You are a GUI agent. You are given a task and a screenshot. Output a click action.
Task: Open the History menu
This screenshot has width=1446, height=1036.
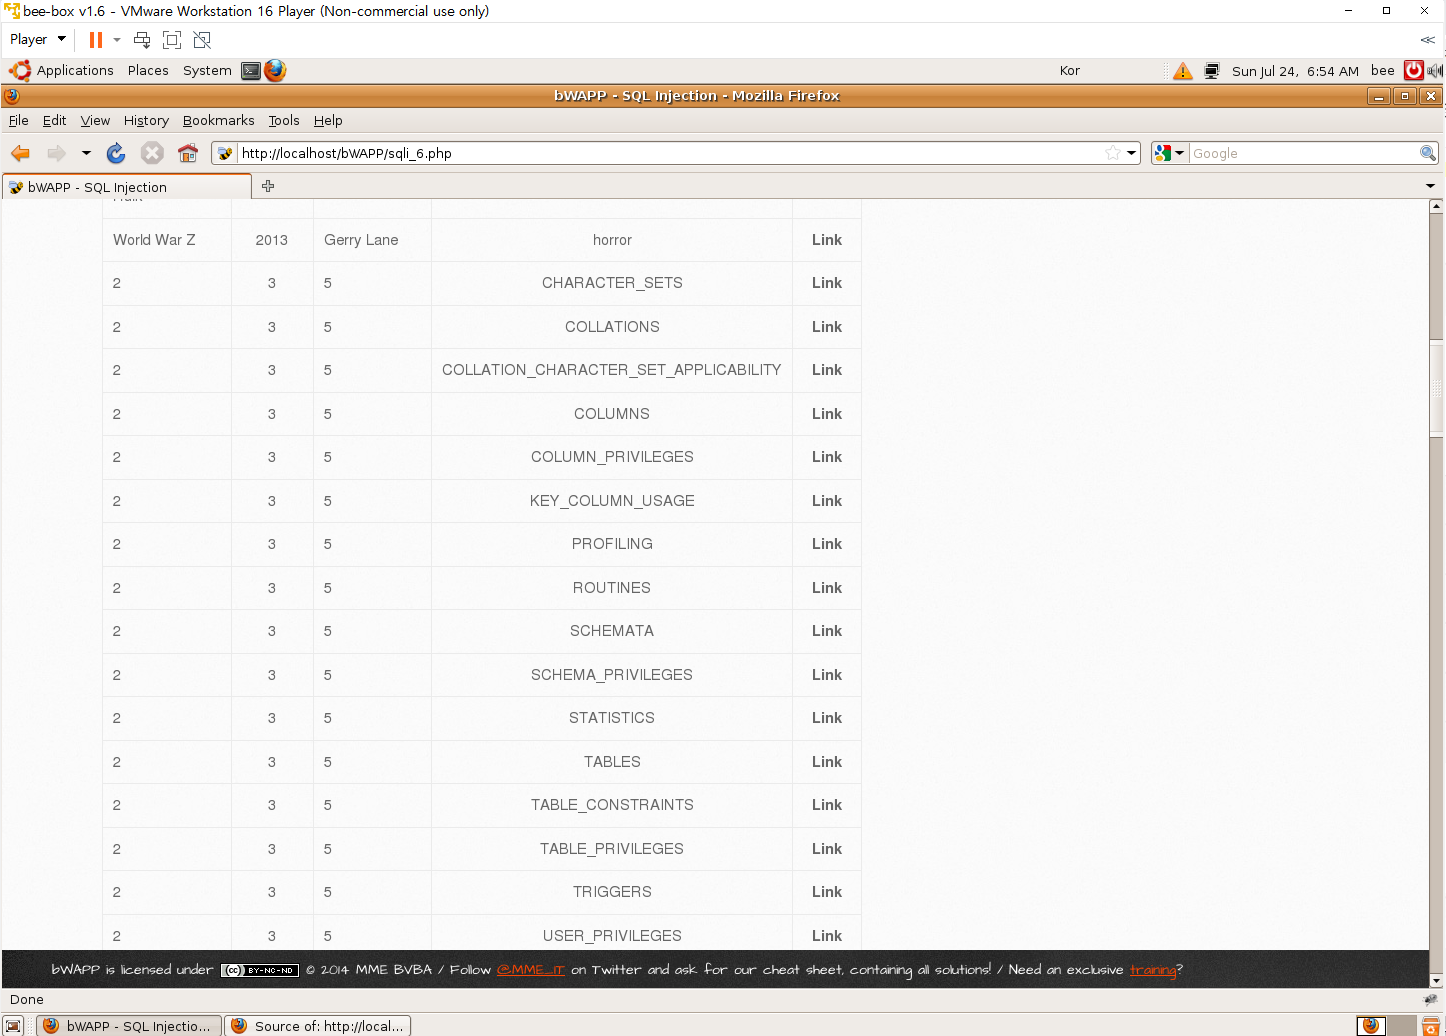146,120
